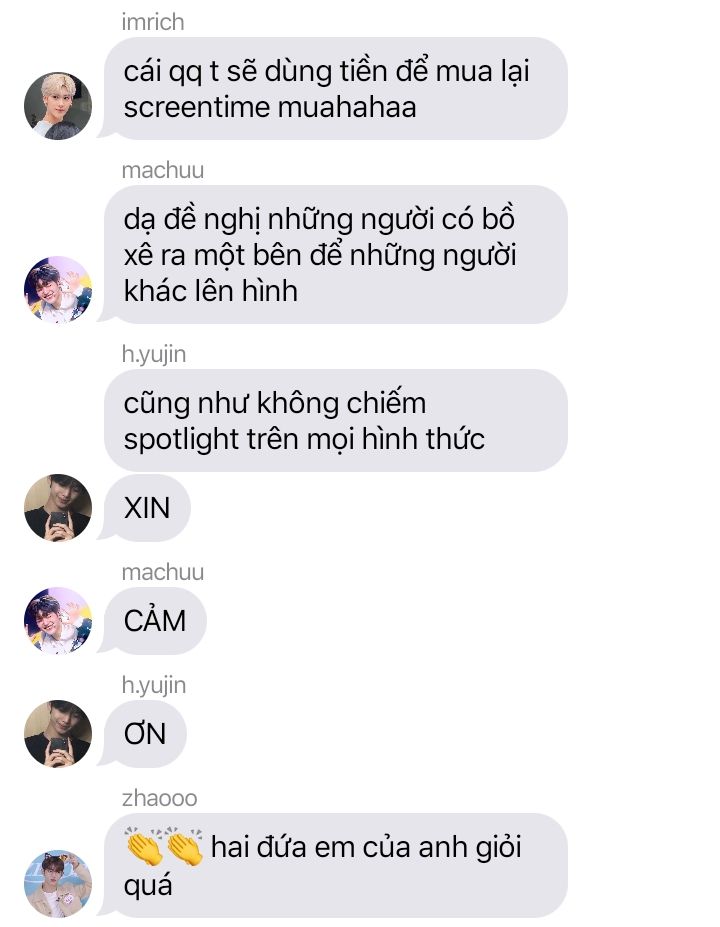Select the machuu username above the CẢM bubble
The image size is (720, 927).
[x=163, y=572]
